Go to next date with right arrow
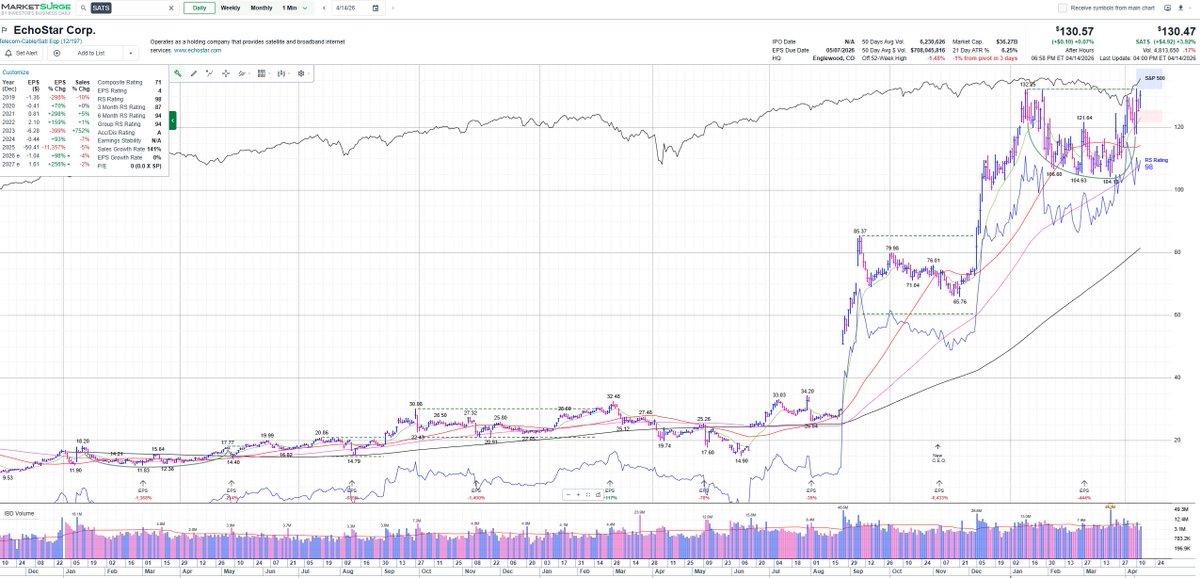Viewport: 1200px width, 578px height. point(393,8)
